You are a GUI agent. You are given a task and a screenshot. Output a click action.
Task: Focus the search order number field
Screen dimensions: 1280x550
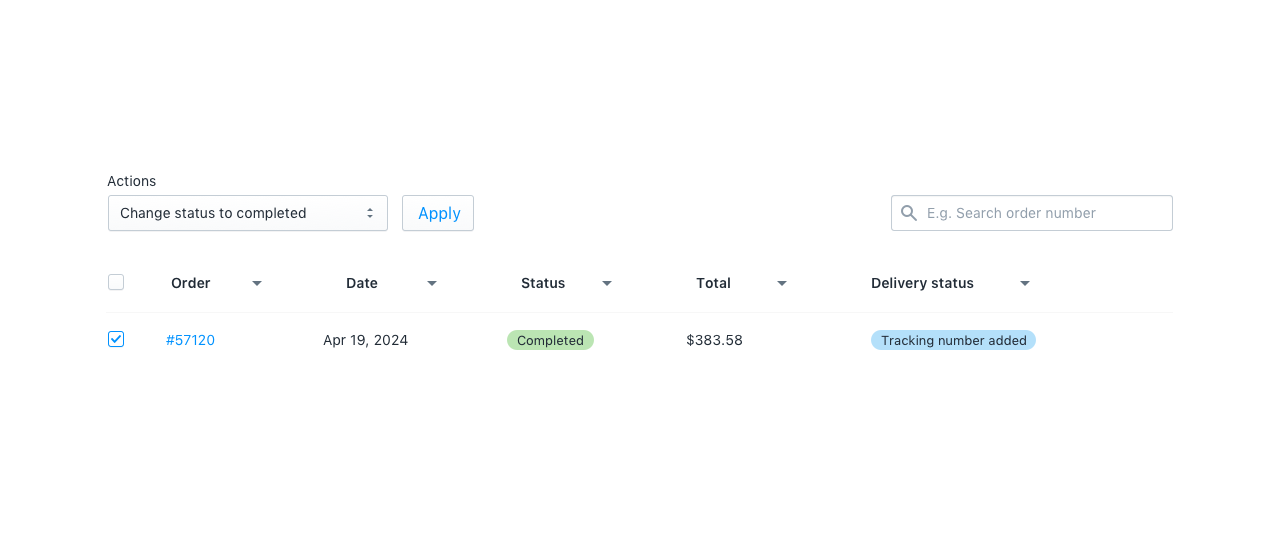(1032, 213)
